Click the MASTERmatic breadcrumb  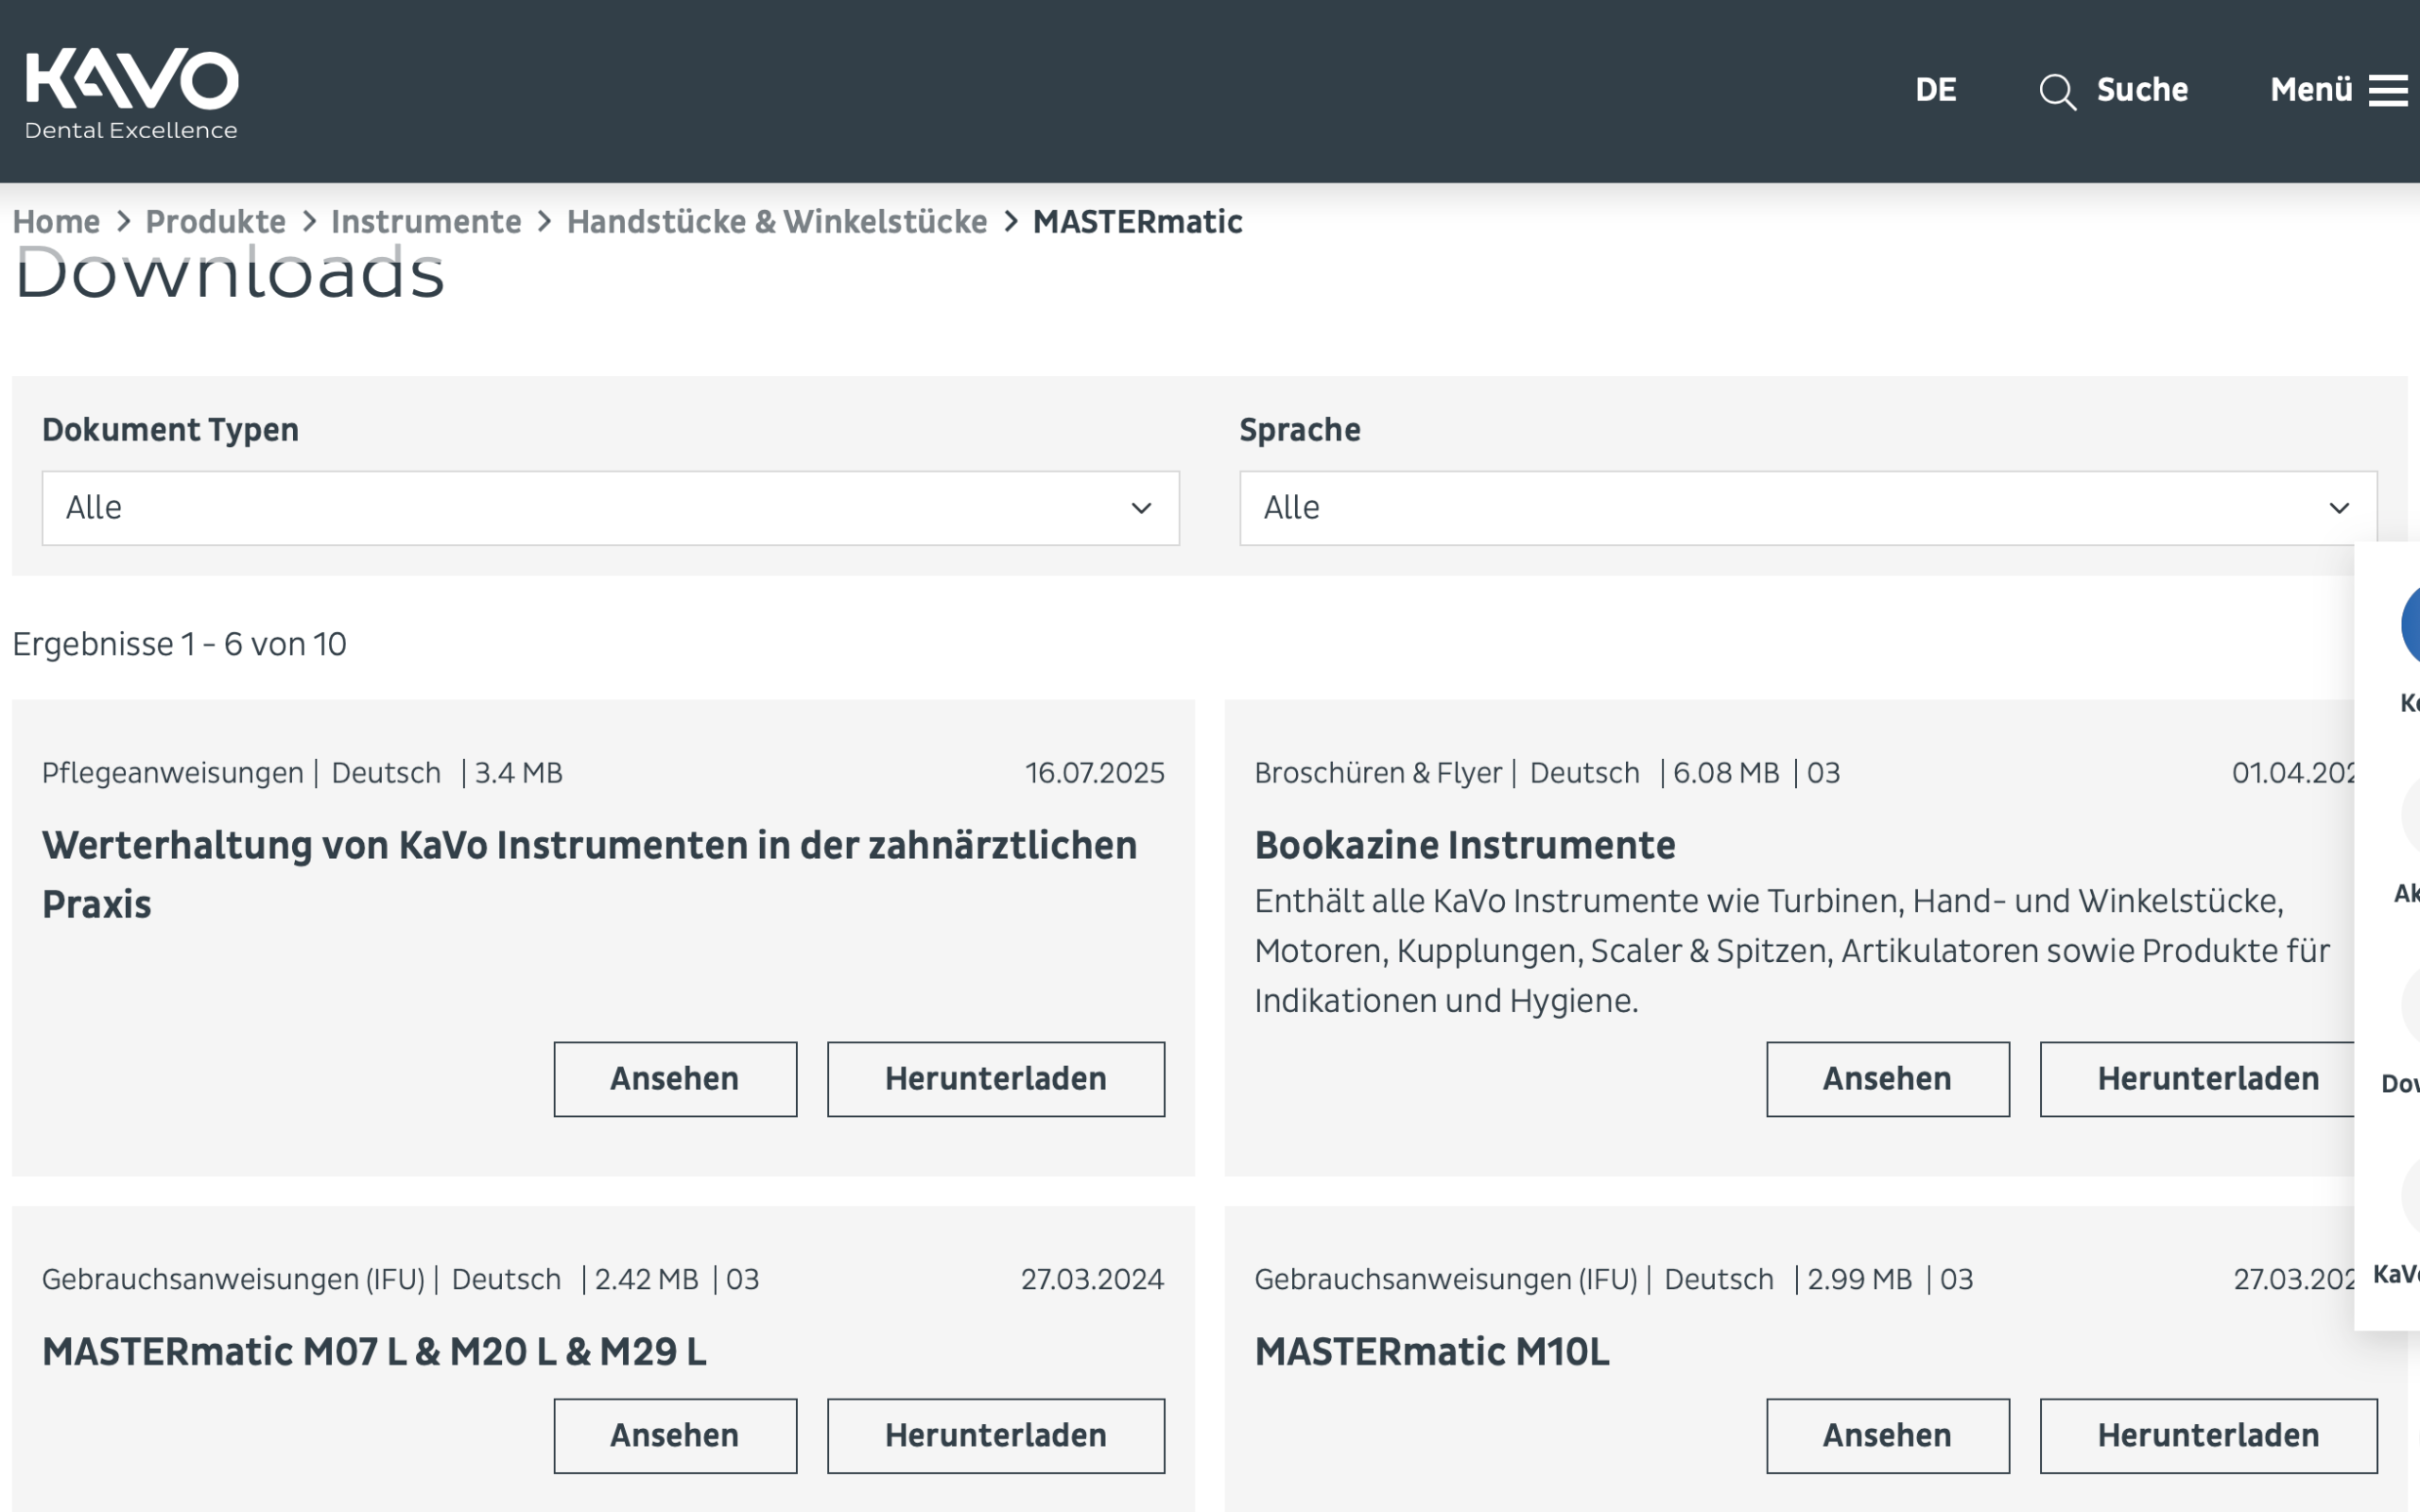pos(1137,221)
